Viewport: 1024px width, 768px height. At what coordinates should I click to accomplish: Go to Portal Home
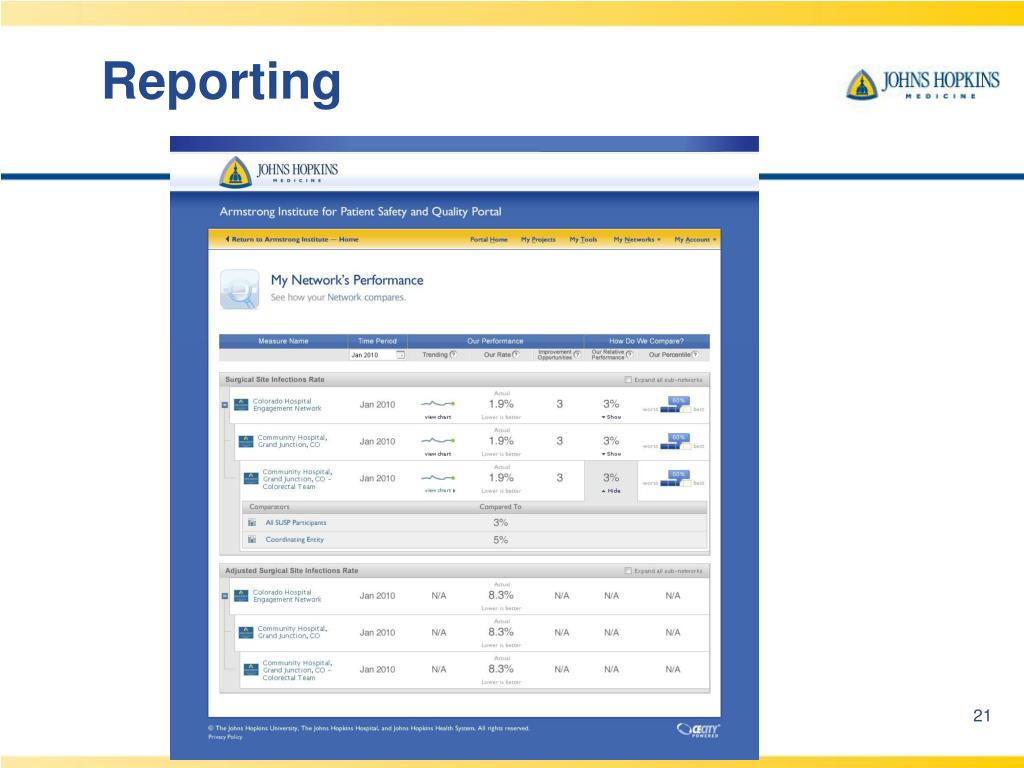(488, 240)
